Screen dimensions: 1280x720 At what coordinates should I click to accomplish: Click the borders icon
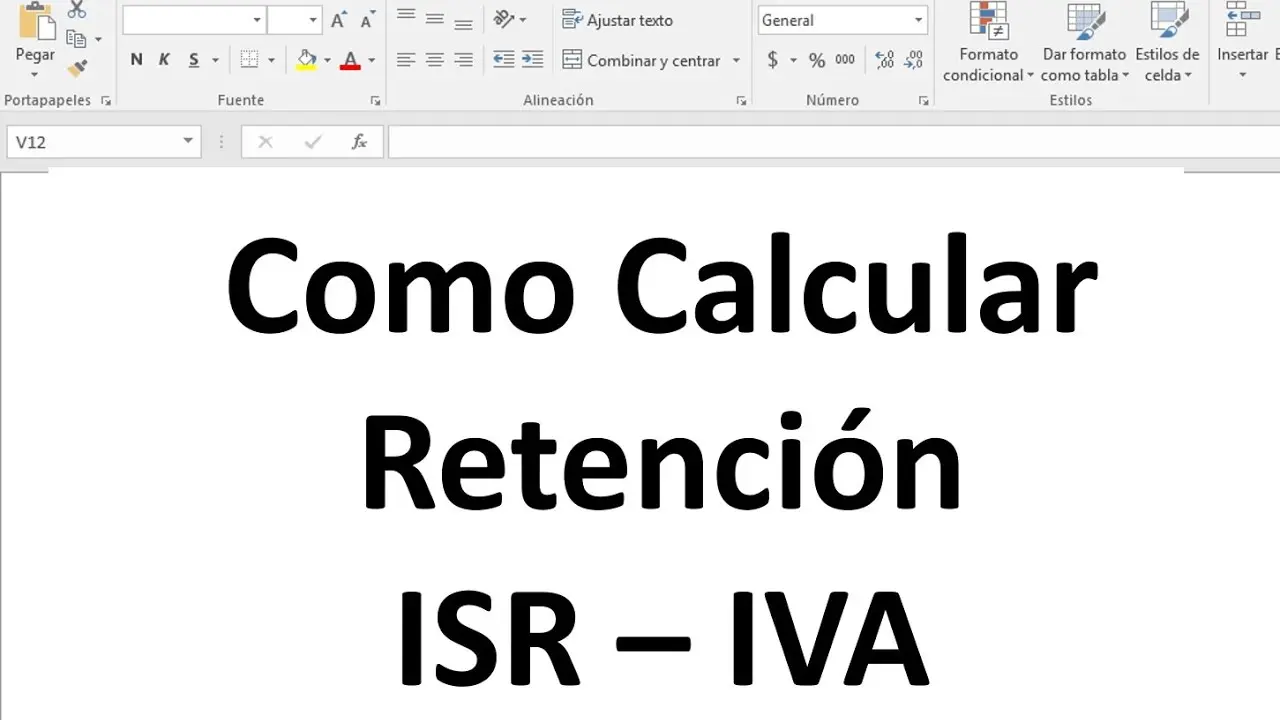coord(250,60)
